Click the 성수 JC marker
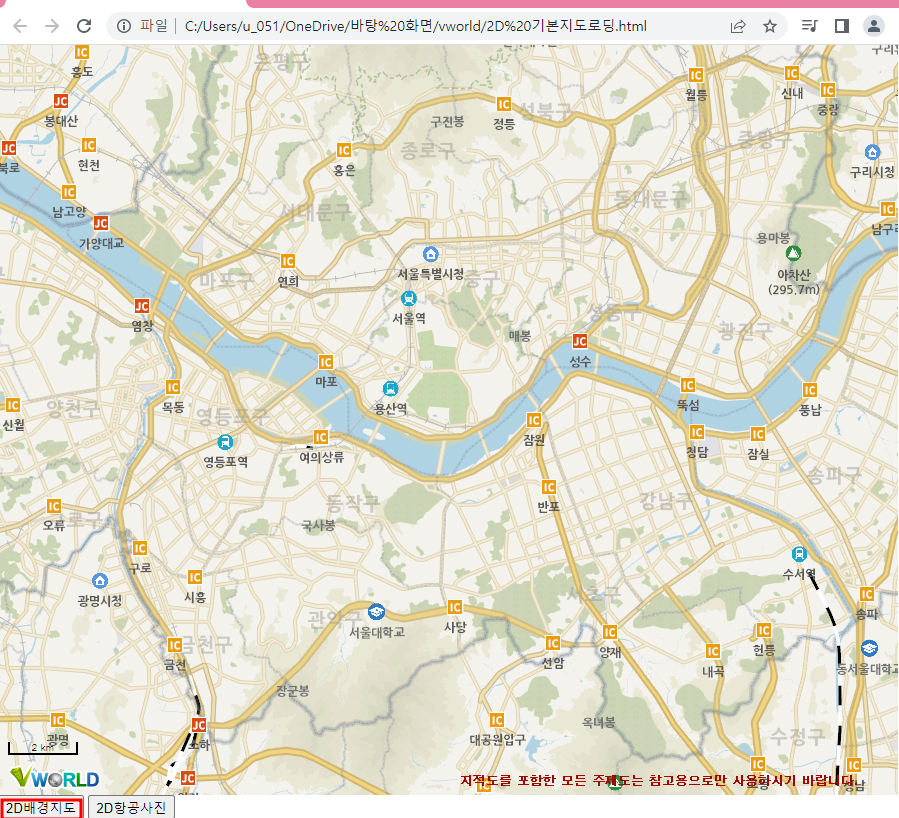This screenshot has height=818, width=899. pyautogui.click(x=580, y=342)
